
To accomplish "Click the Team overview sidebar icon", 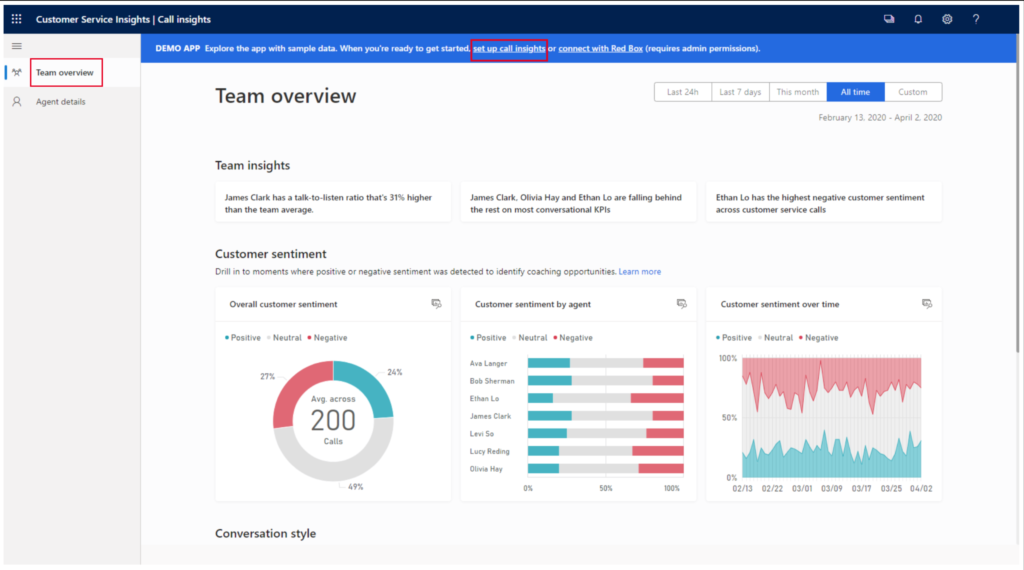I will (x=17, y=72).
